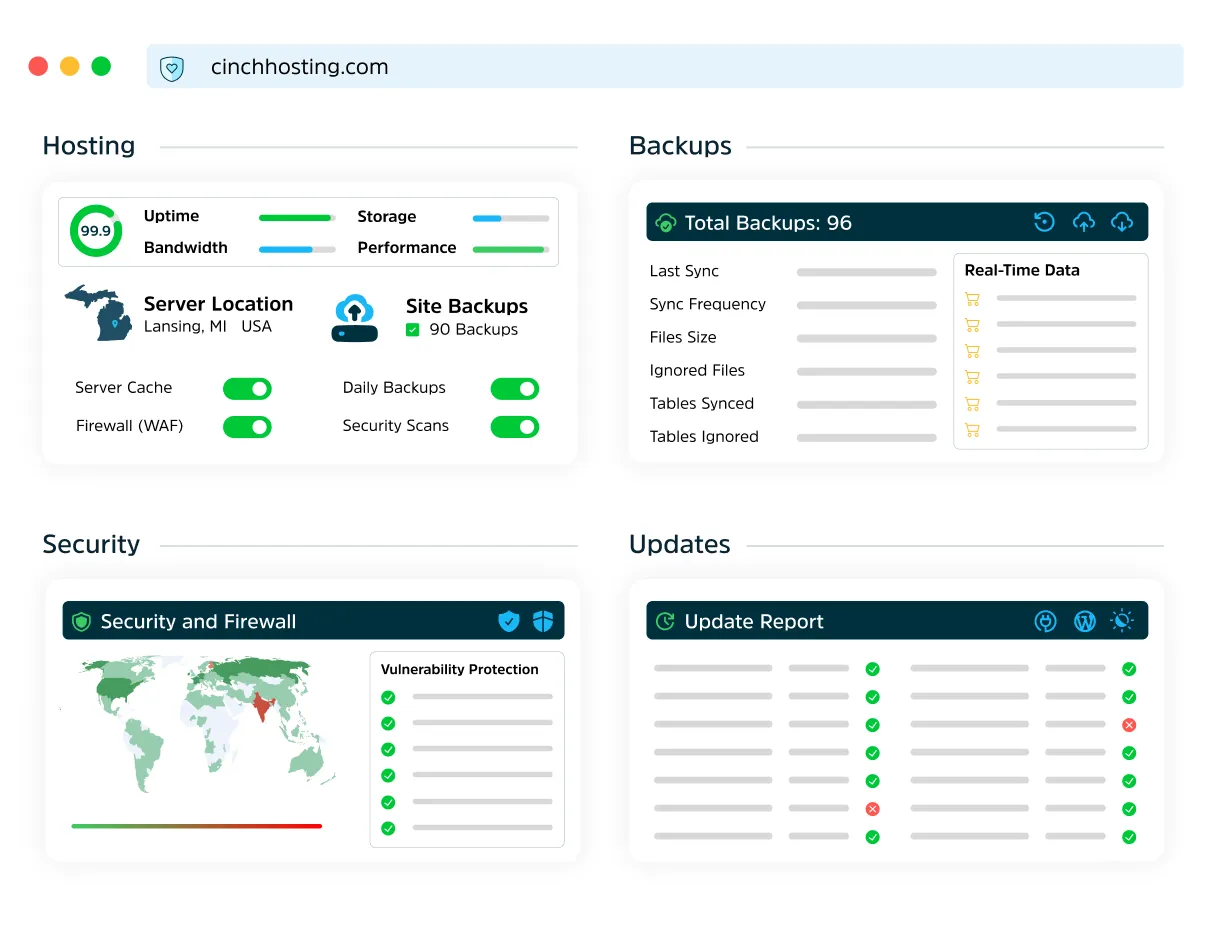
Task: Click the Bandwidth progress bar
Action: pyautogui.click(x=297, y=249)
